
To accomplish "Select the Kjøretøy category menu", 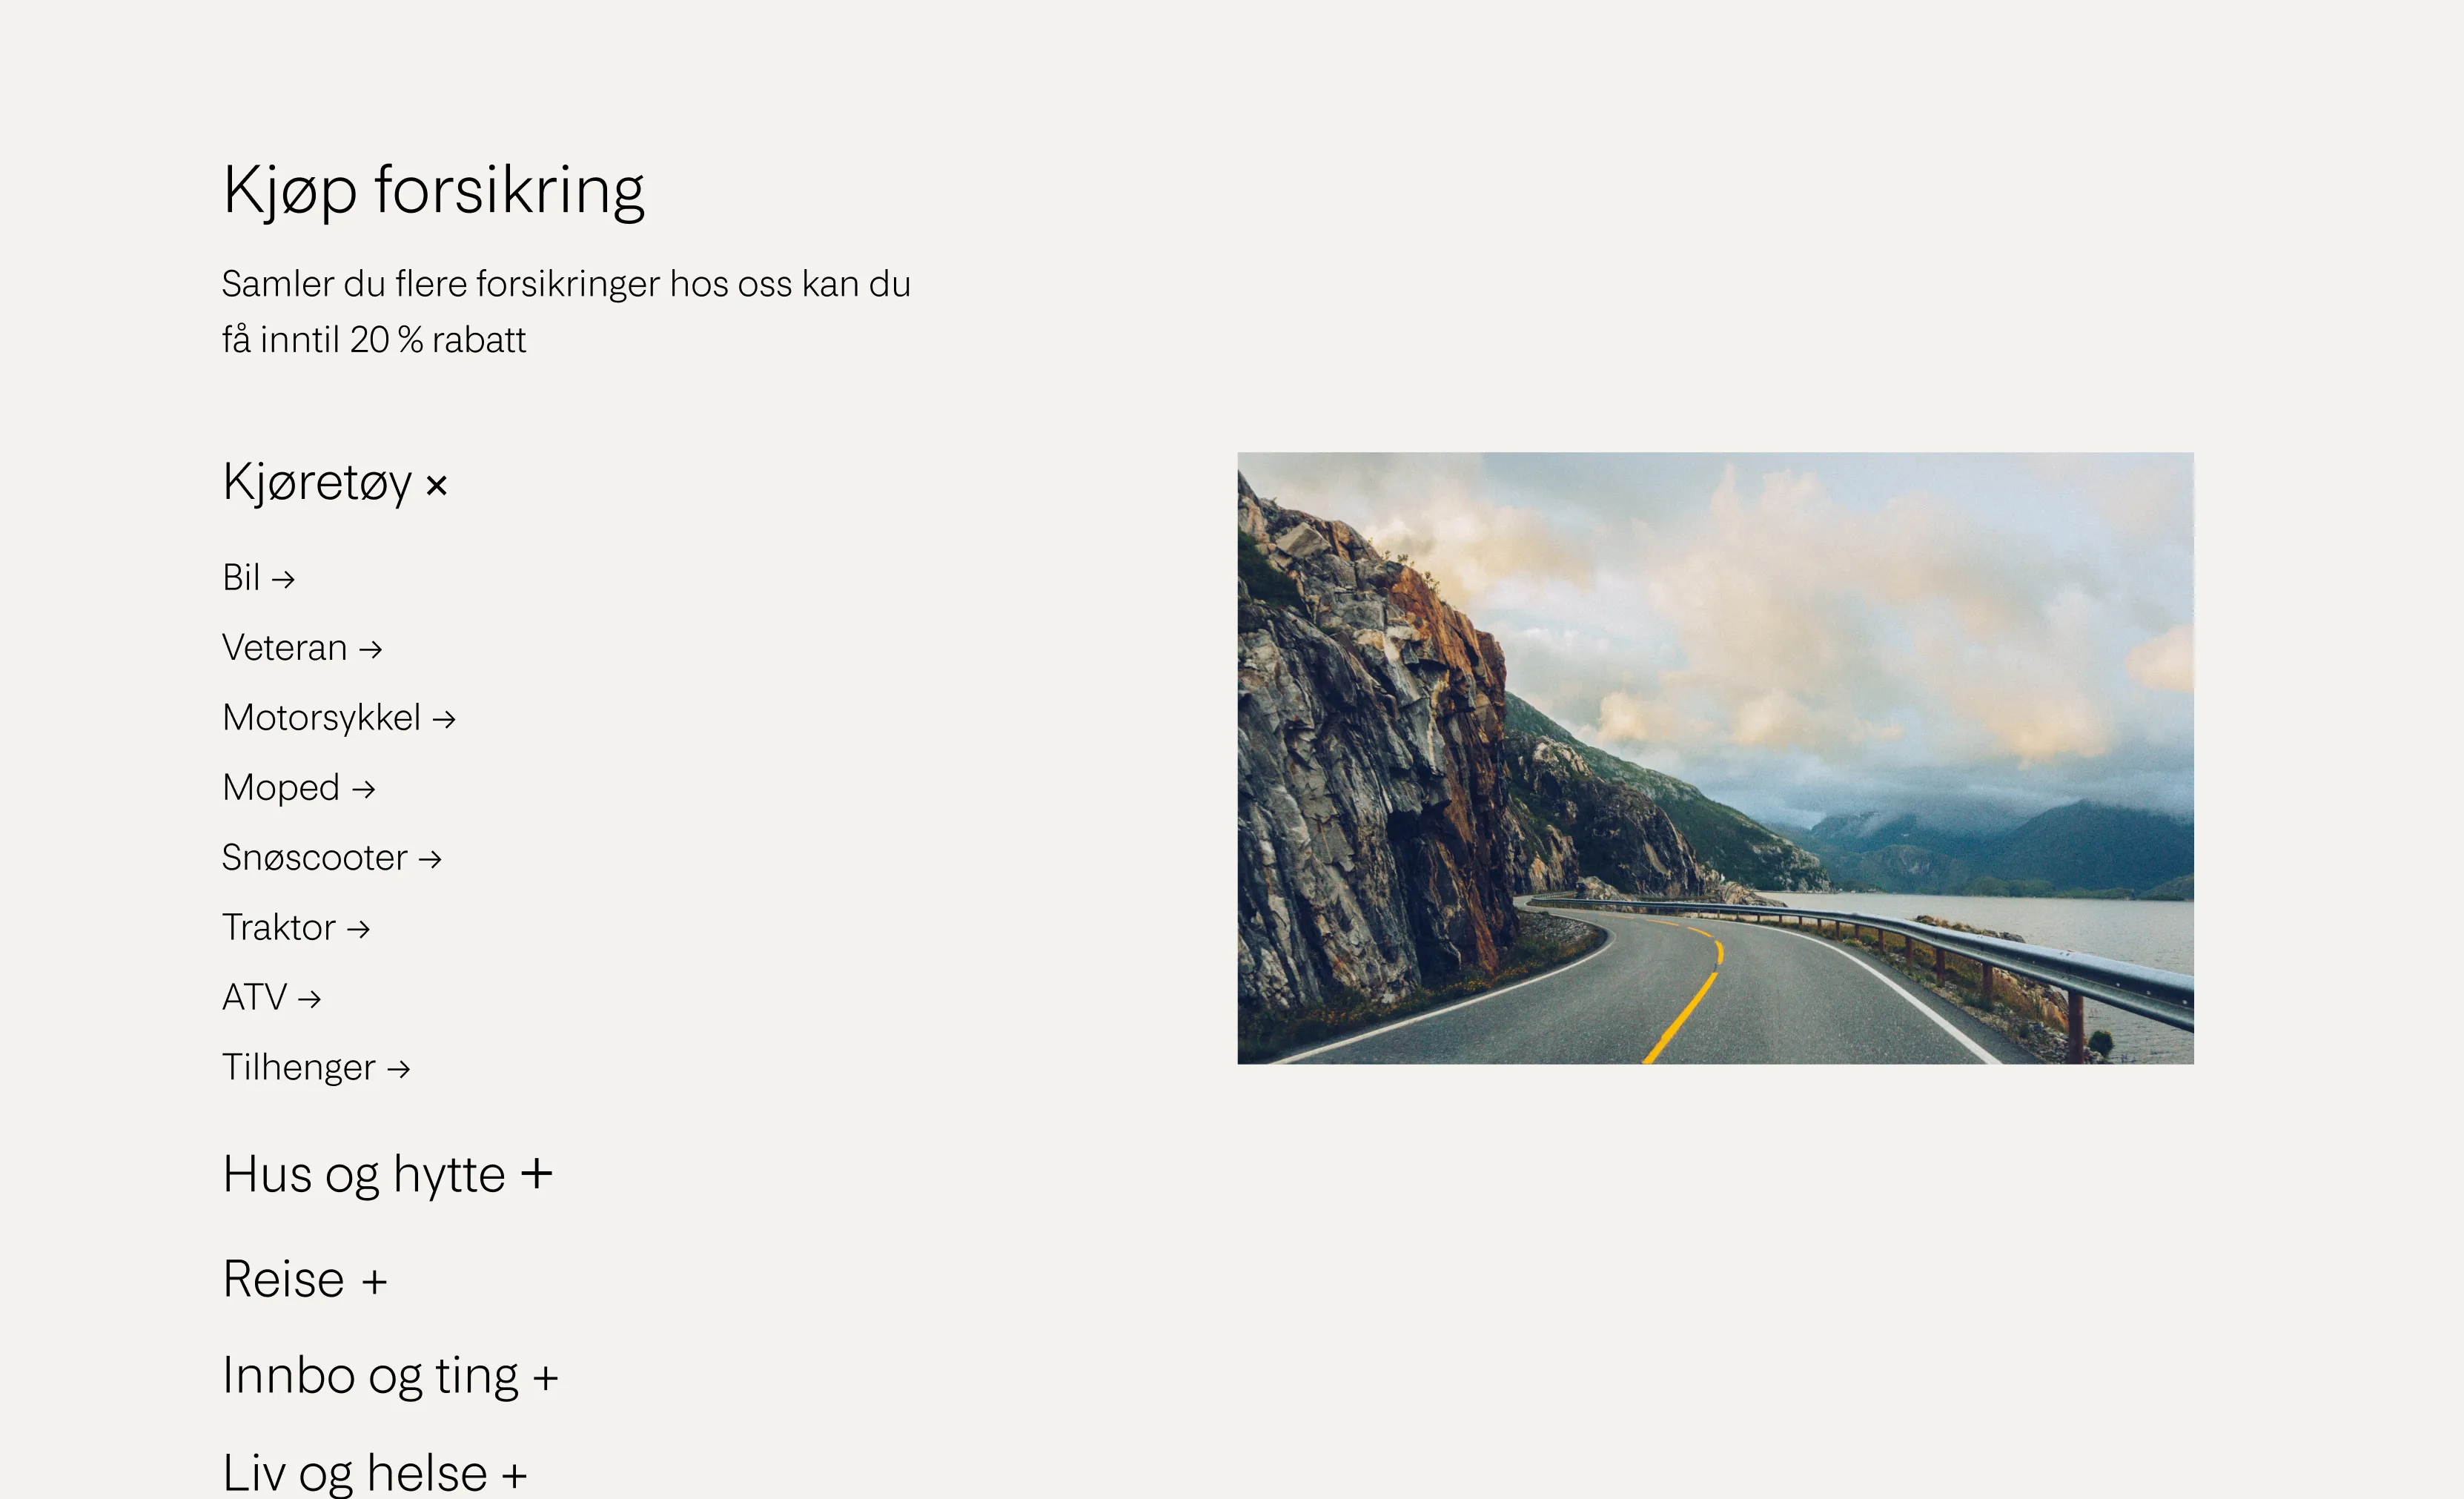I will tap(334, 484).
